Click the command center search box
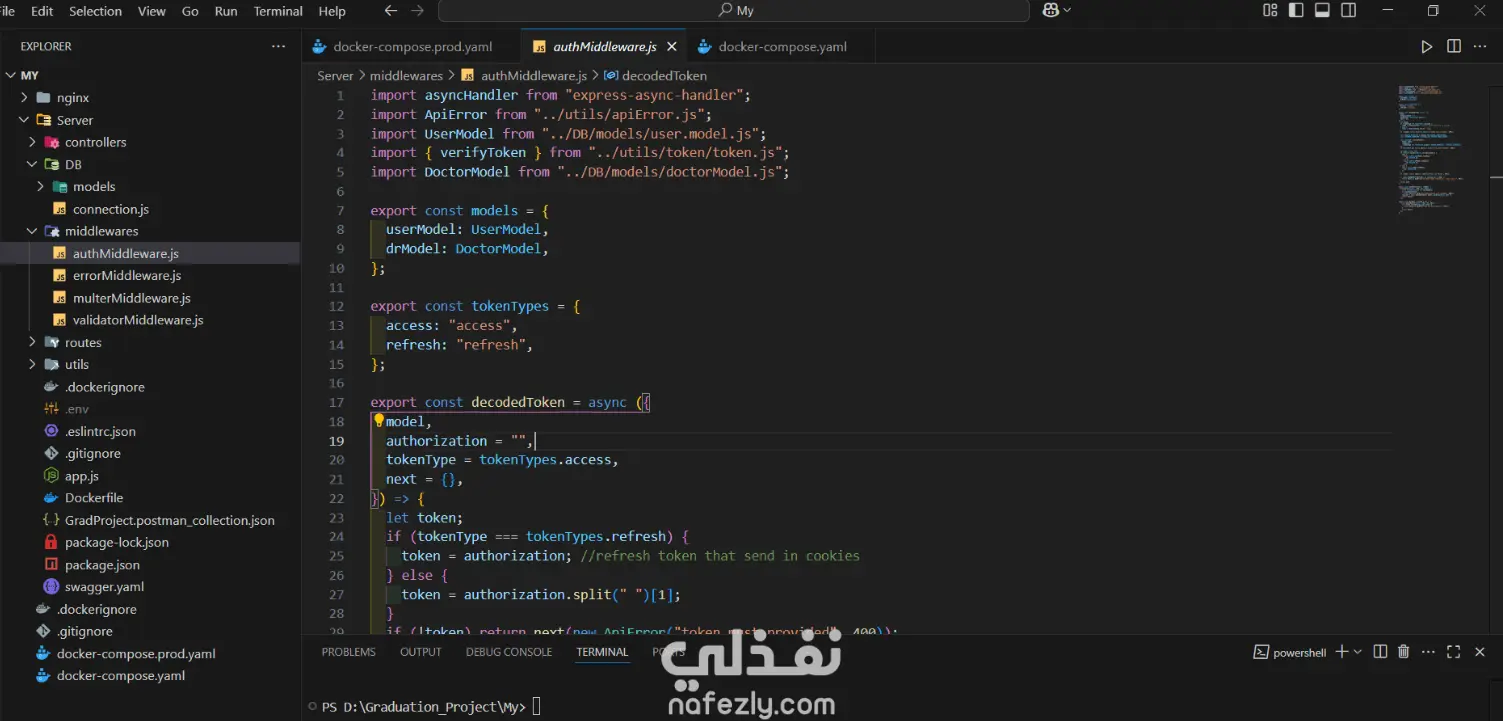The width and height of the screenshot is (1503, 721). pos(733,10)
